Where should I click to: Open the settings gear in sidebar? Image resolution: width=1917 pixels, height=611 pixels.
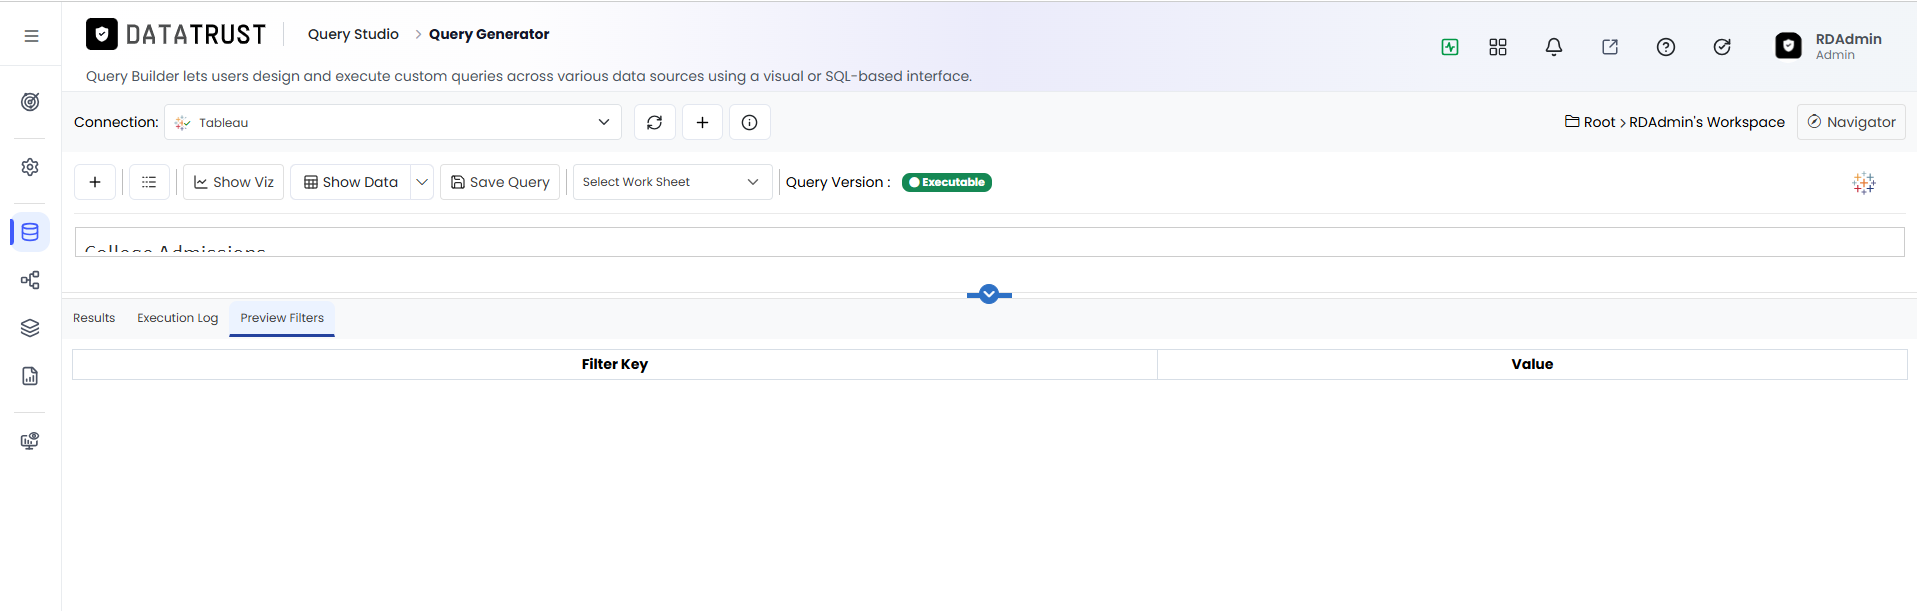click(30, 167)
